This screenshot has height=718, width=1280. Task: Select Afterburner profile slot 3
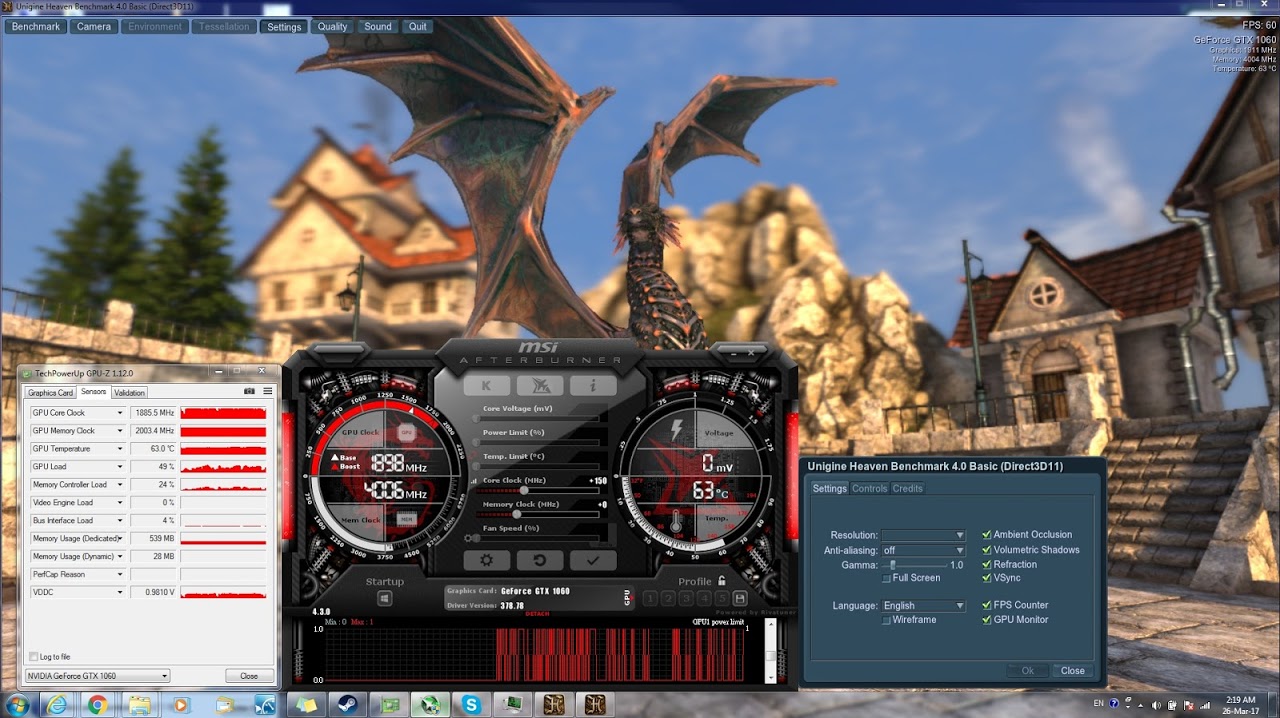[686, 598]
